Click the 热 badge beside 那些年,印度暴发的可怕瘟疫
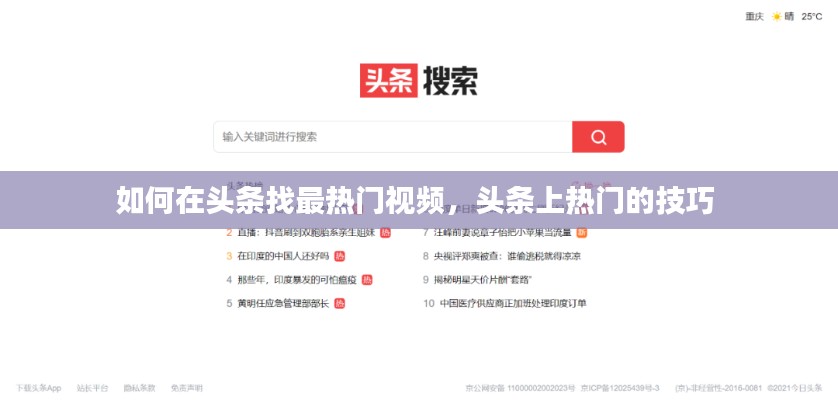838x400 pixels. pos(367,279)
